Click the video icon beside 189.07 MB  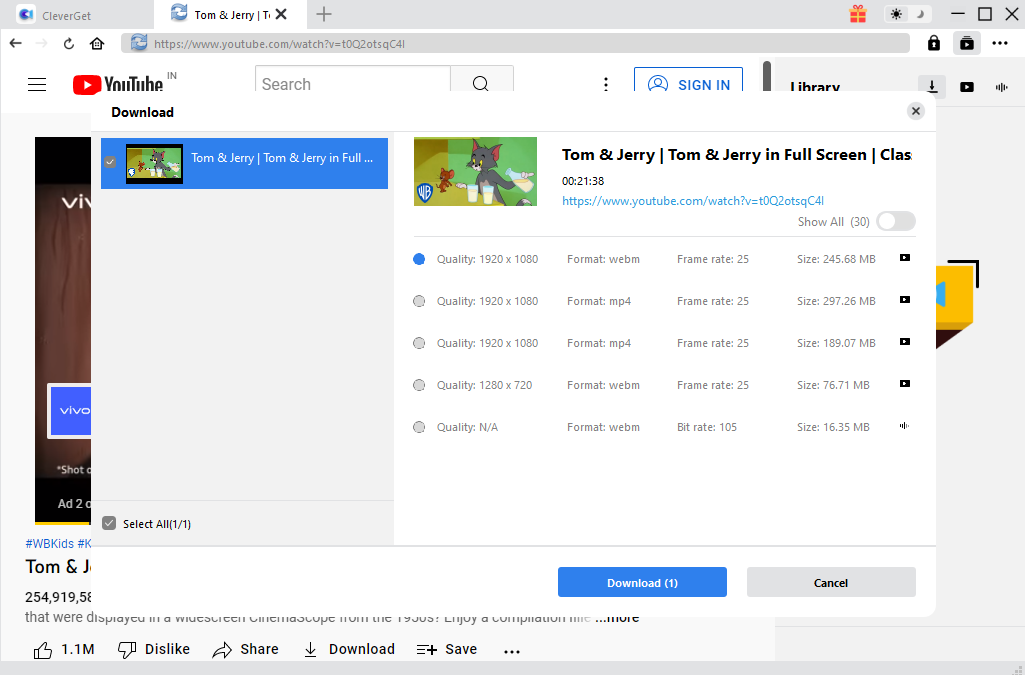point(905,341)
